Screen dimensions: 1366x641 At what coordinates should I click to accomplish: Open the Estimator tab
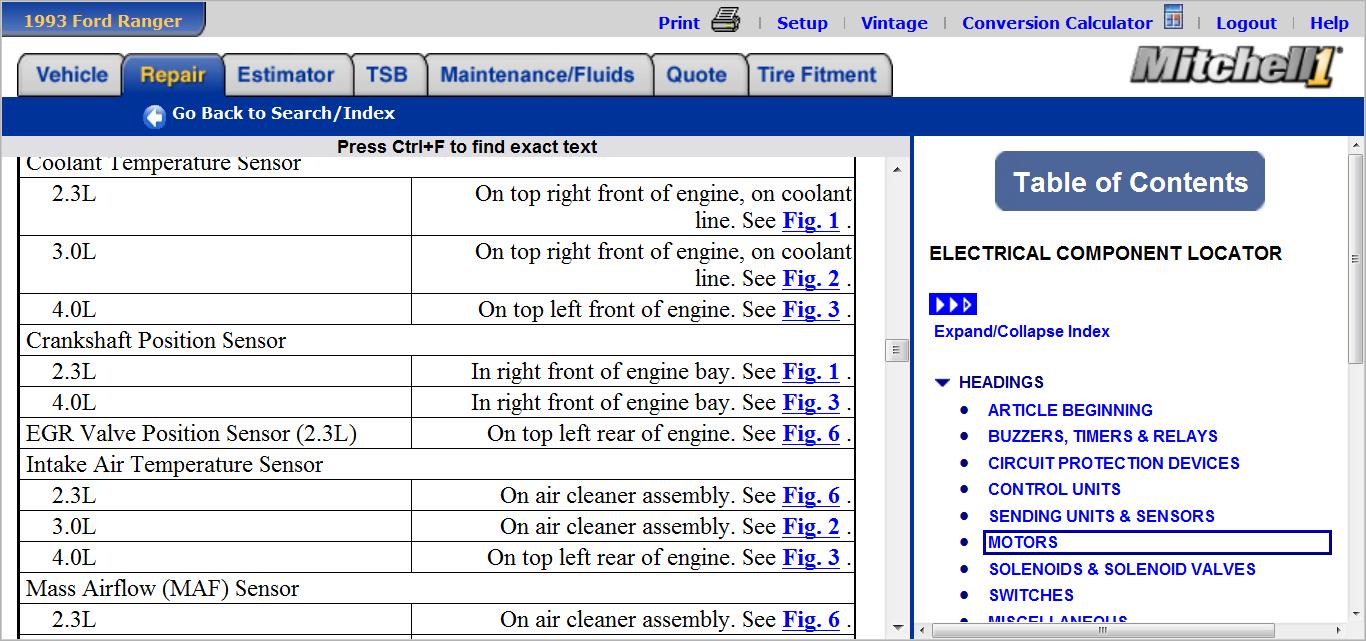pyautogui.click(x=286, y=75)
